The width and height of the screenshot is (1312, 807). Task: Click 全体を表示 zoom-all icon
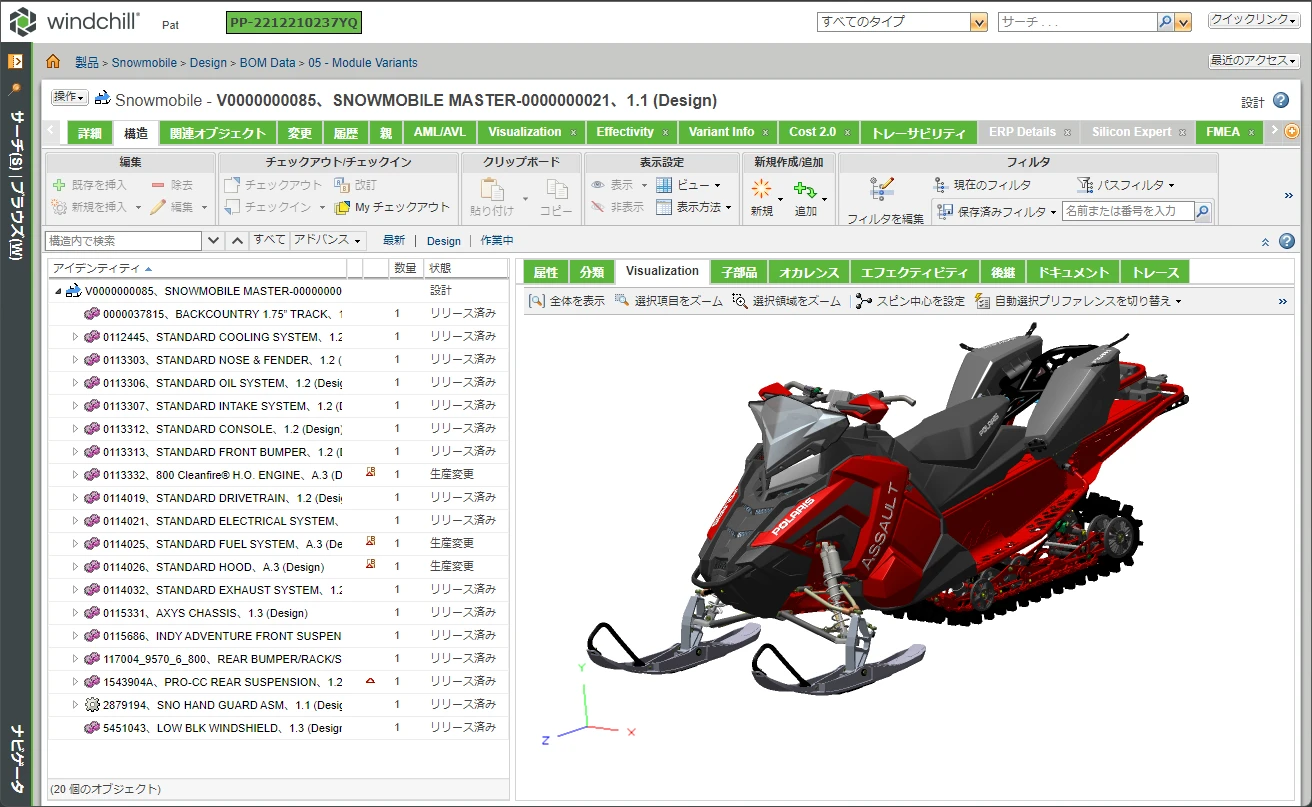[x=537, y=301]
